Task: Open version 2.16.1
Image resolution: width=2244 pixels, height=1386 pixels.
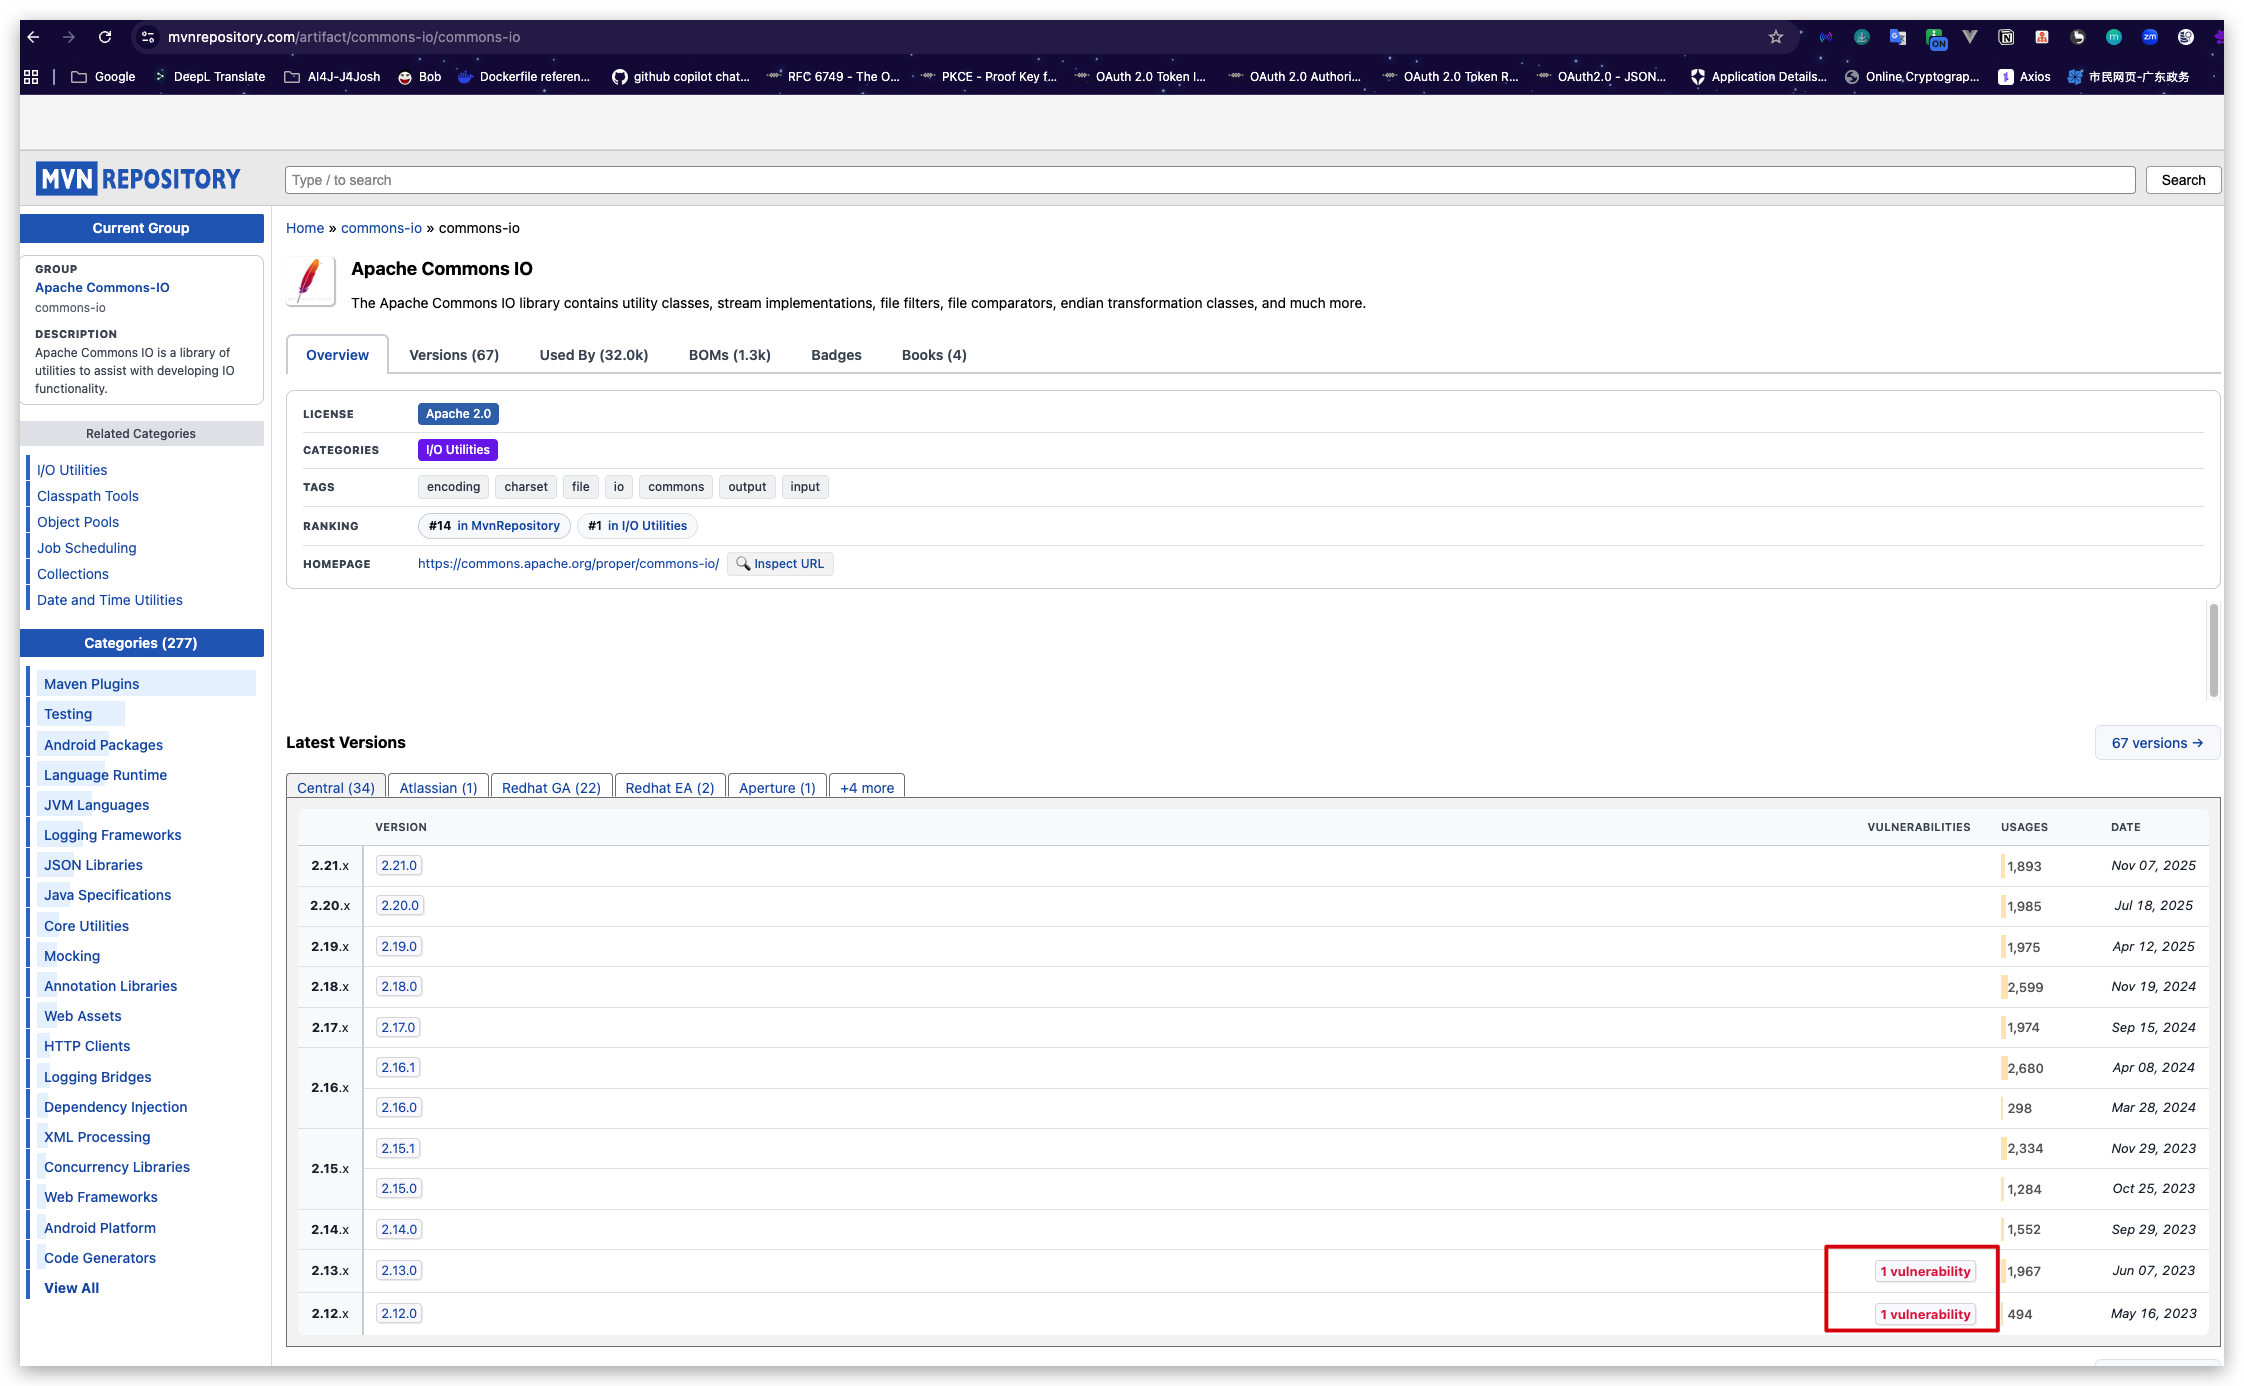Action: [x=398, y=1067]
